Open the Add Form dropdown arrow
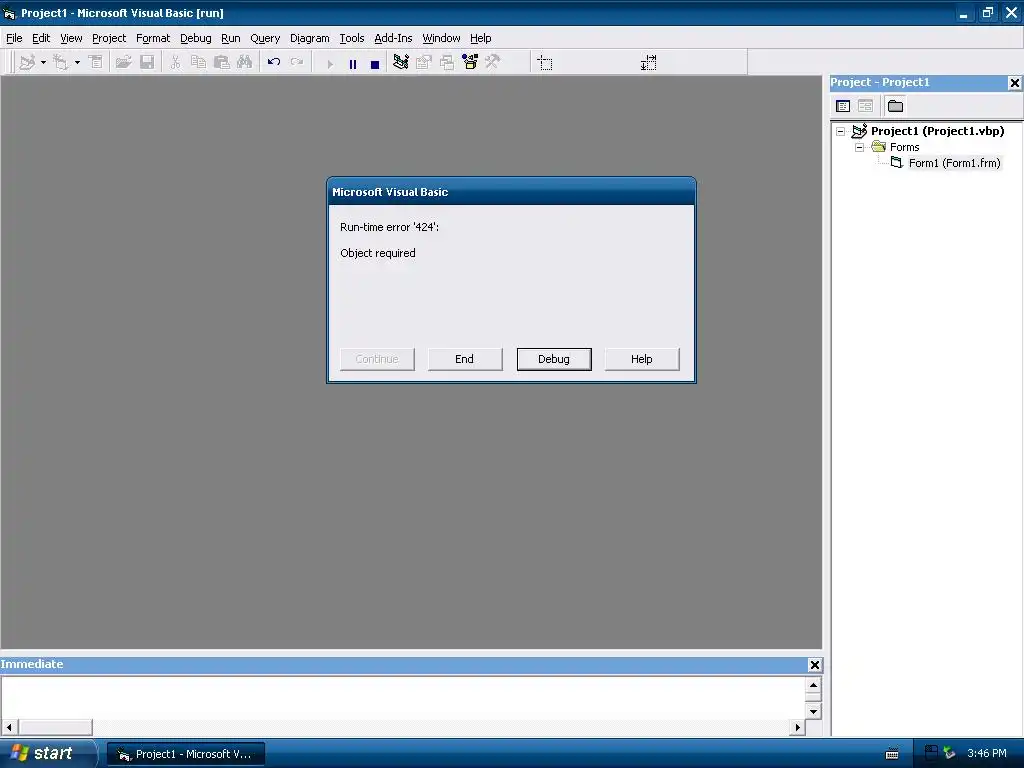This screenshot has height=768, width=1024. pos(77,63)
